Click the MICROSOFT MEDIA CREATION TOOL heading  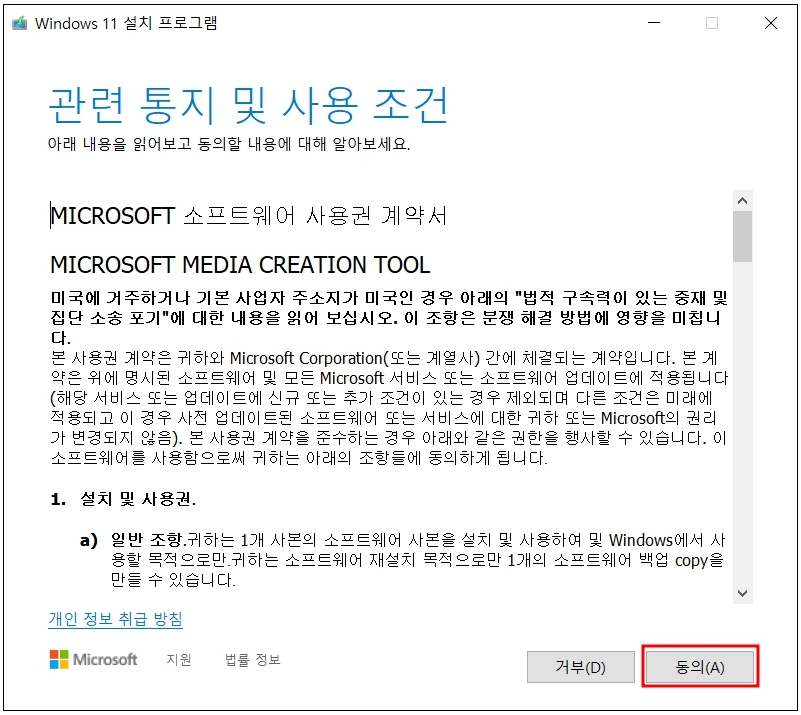(x=240, y=265)
